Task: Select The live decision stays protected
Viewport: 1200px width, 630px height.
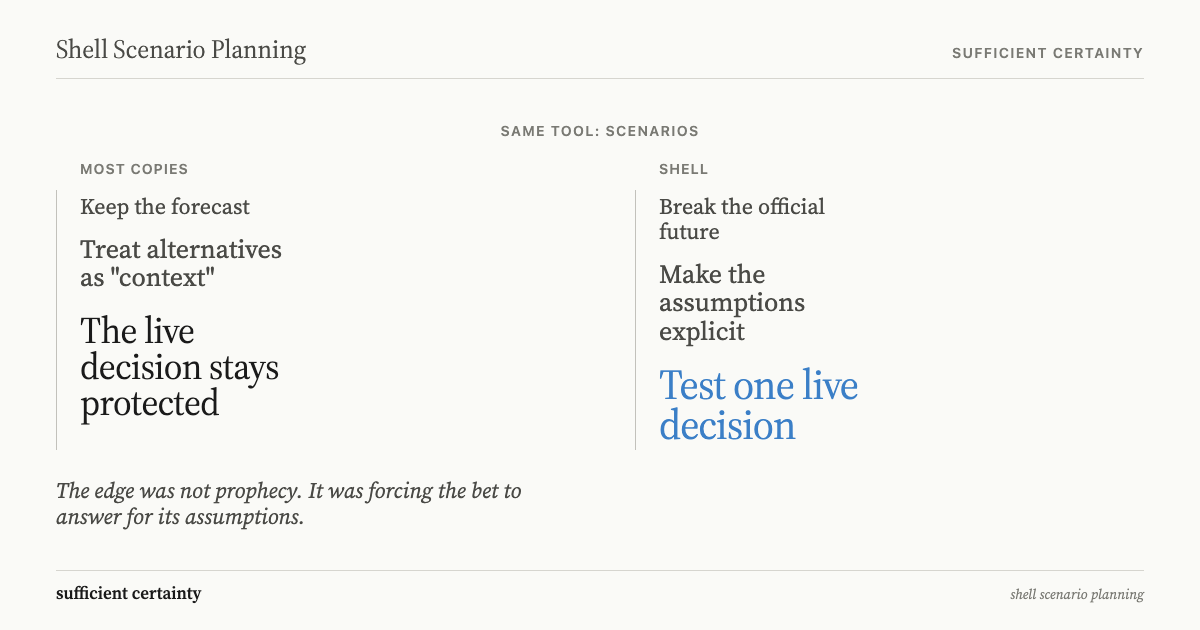Action: [x=180, y=367]
